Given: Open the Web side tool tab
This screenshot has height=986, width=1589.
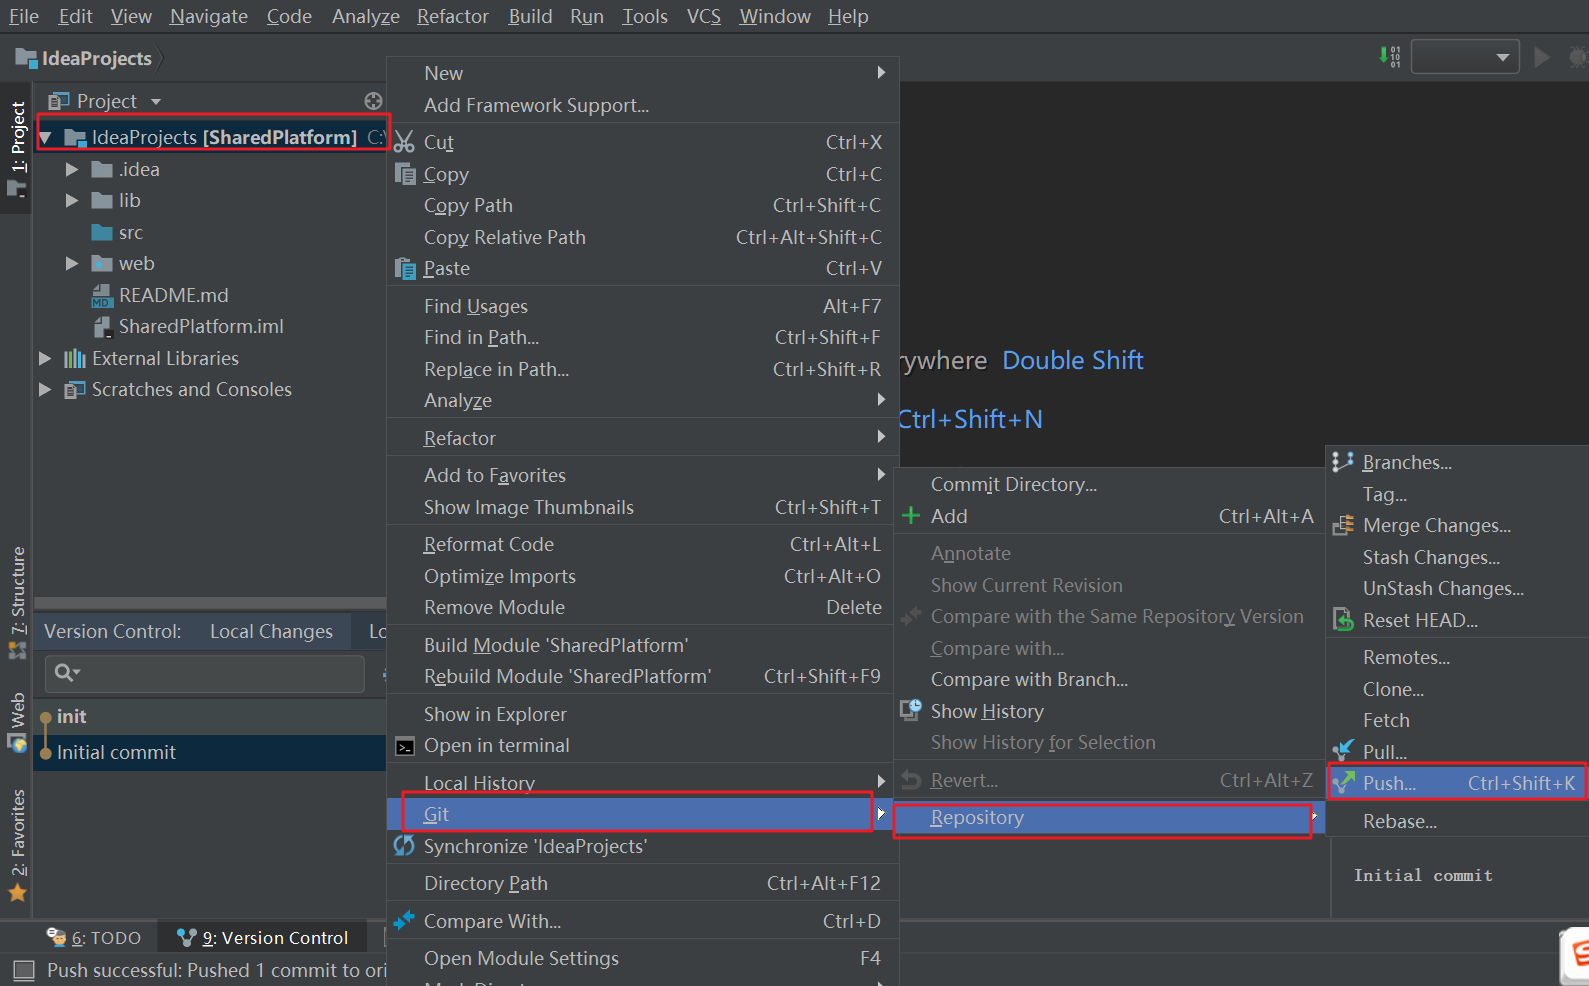Looking at the screenshot, I should [17, 722].
